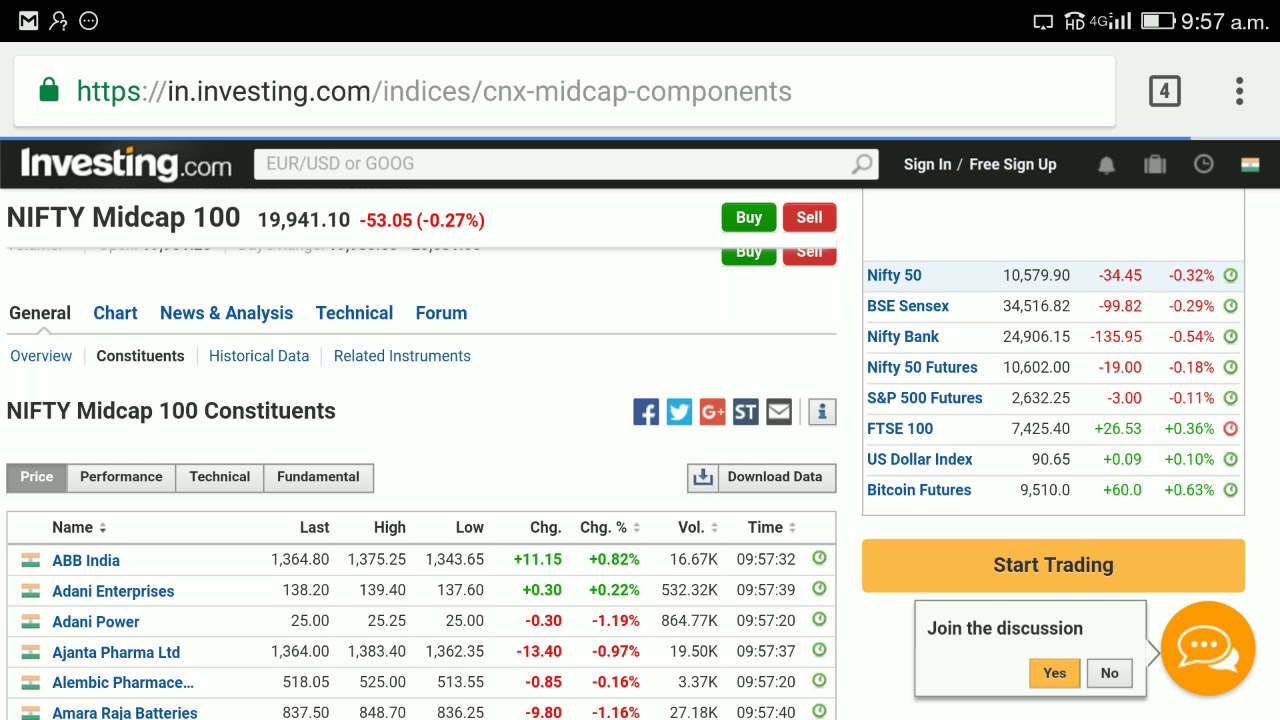The image size is (1280, 720).
Task: Open the Ajanta Pharma Ltd link
Action: coord(116,652)
